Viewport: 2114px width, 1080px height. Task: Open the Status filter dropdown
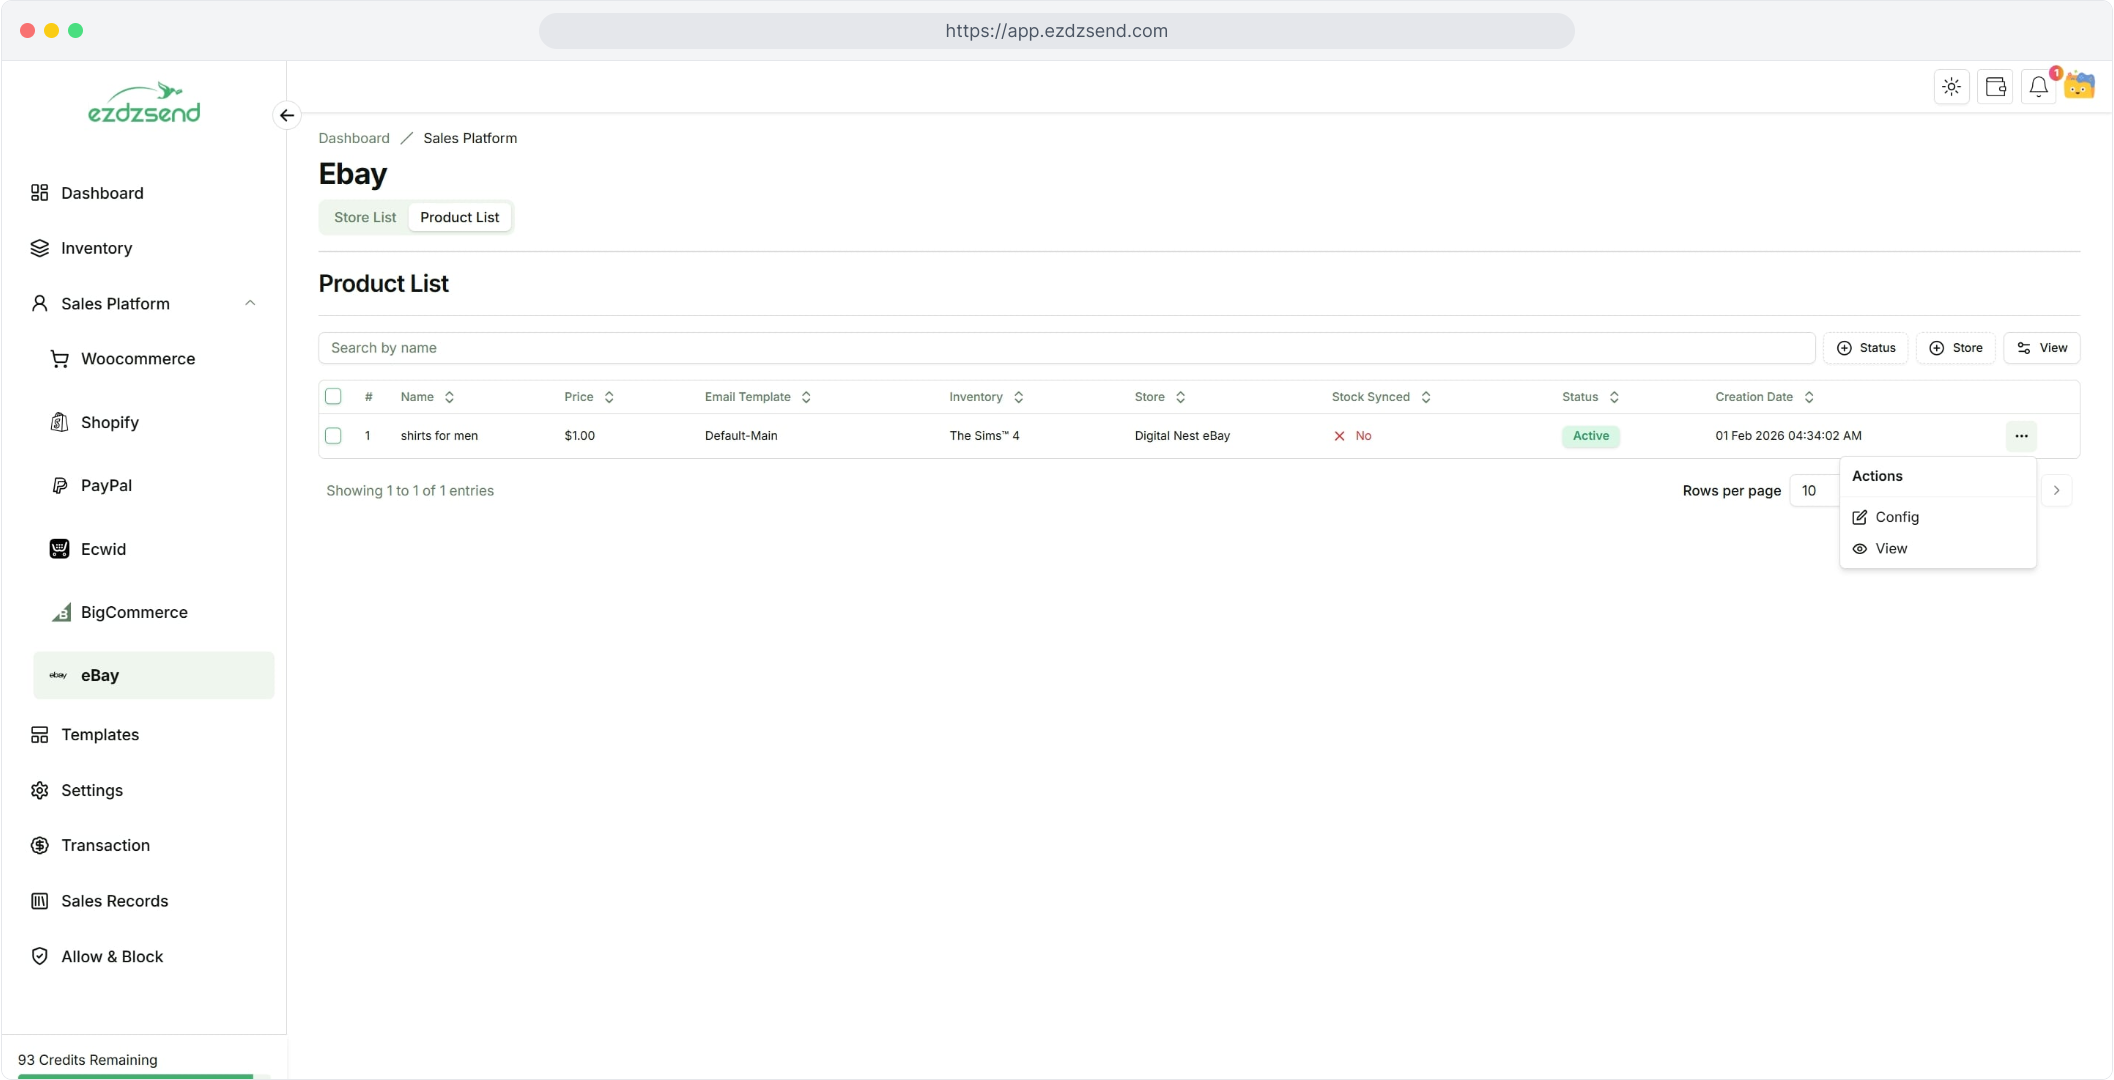click(1865, 348)
